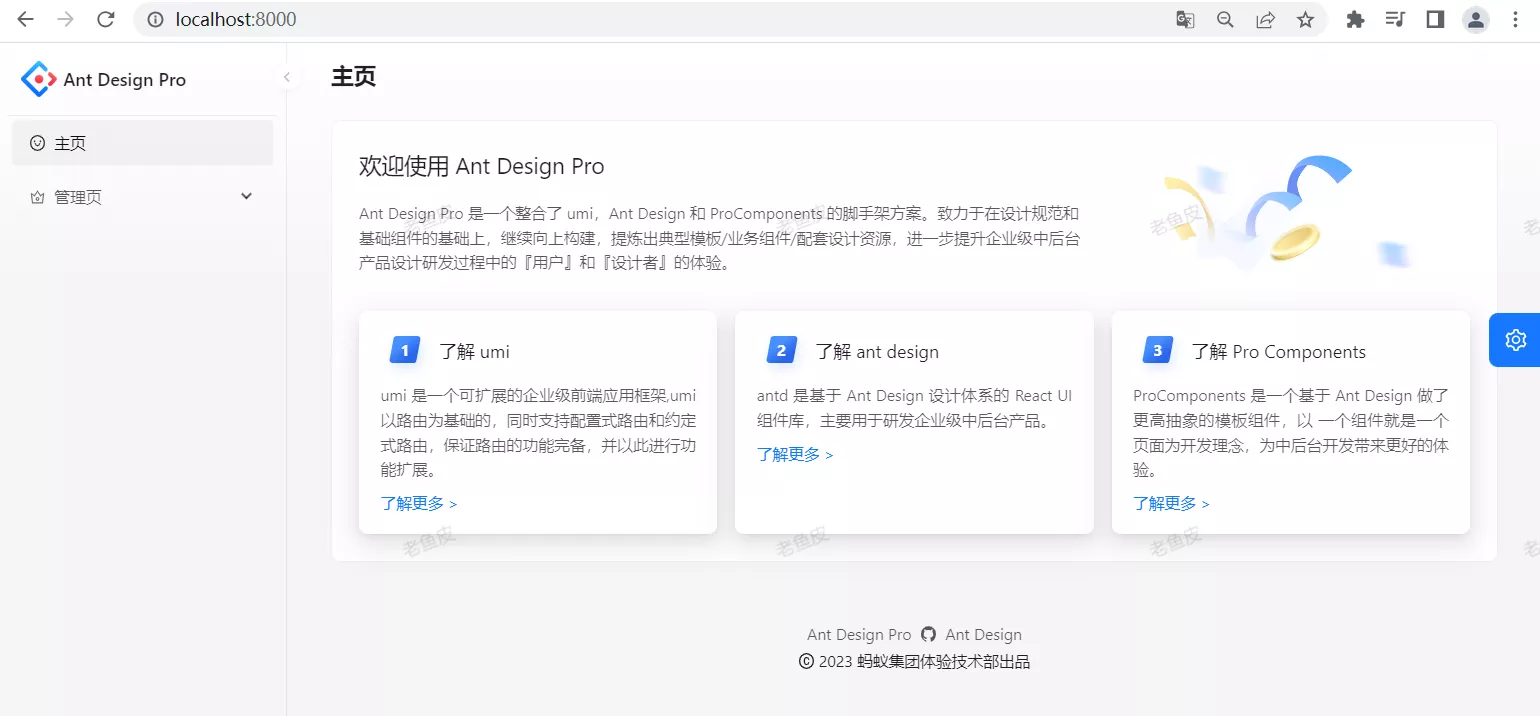Share this page icon
This screenshot has height=716, width=1540.
click(1265, 19)
